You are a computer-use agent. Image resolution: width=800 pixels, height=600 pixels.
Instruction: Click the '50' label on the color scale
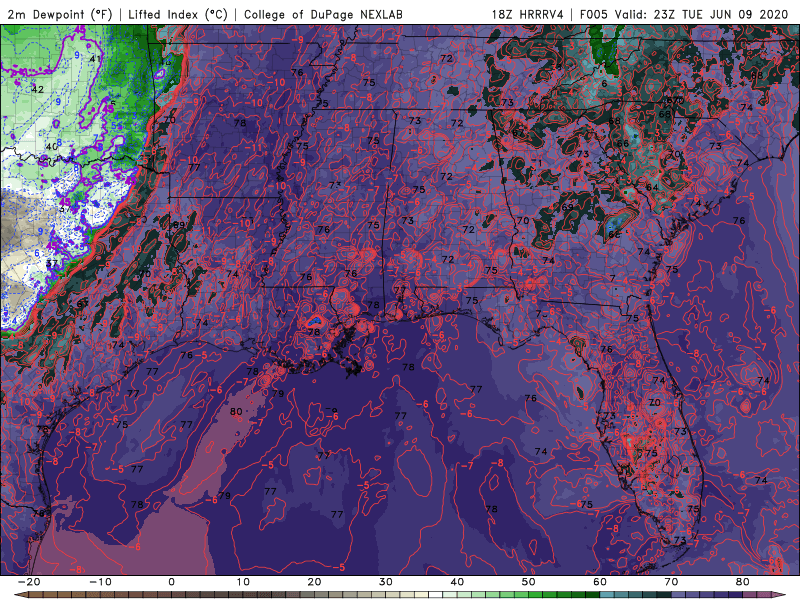529,582
